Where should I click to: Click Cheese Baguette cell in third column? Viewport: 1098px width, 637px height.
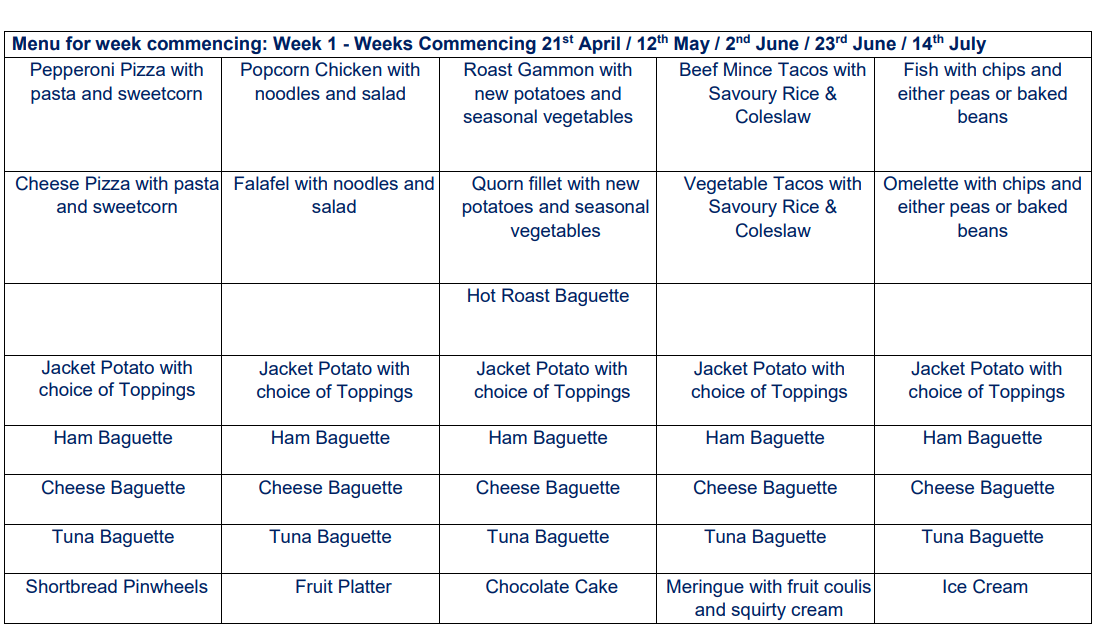(548, 499)
